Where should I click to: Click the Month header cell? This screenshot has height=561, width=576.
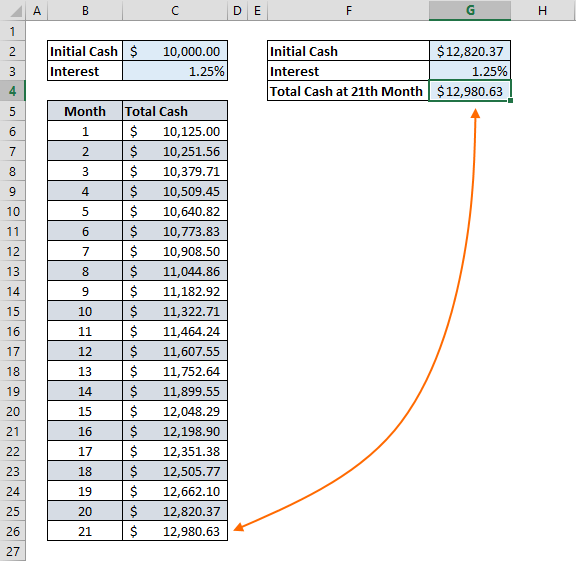[x=85, y=111]
